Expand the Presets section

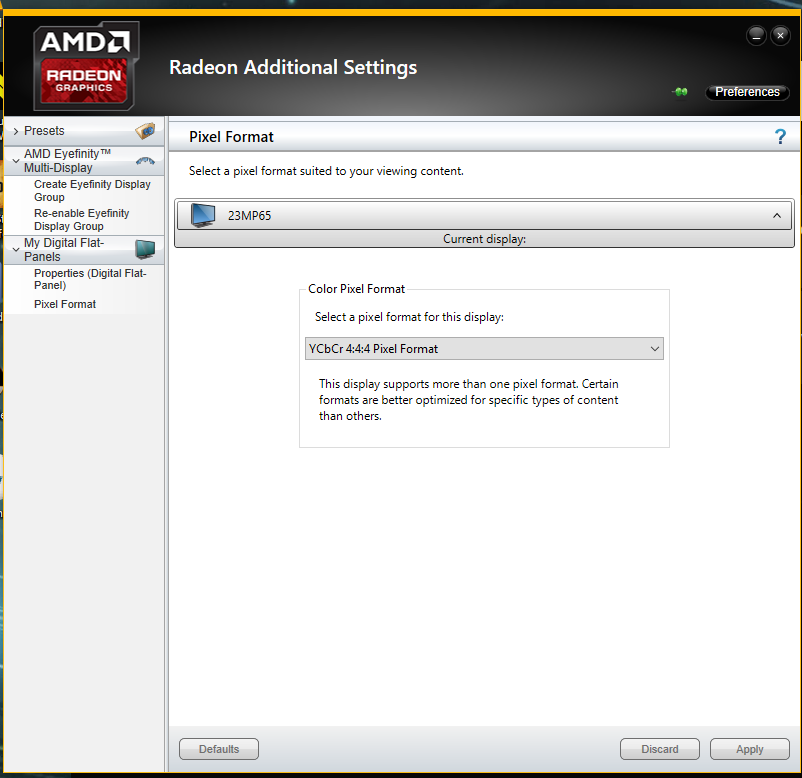(16, 131)
